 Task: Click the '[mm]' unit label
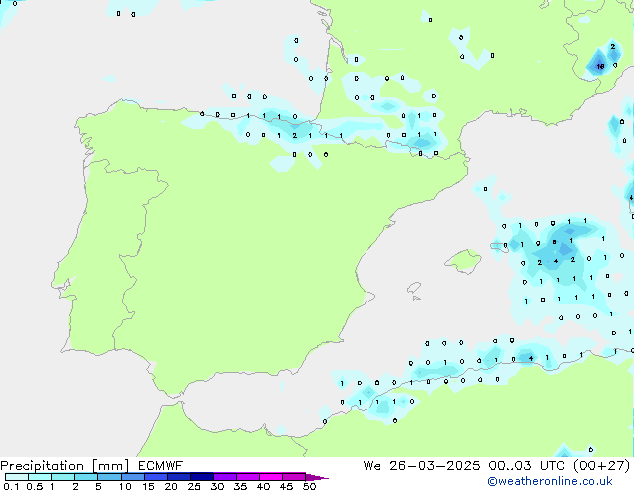(x=110, y=466)
